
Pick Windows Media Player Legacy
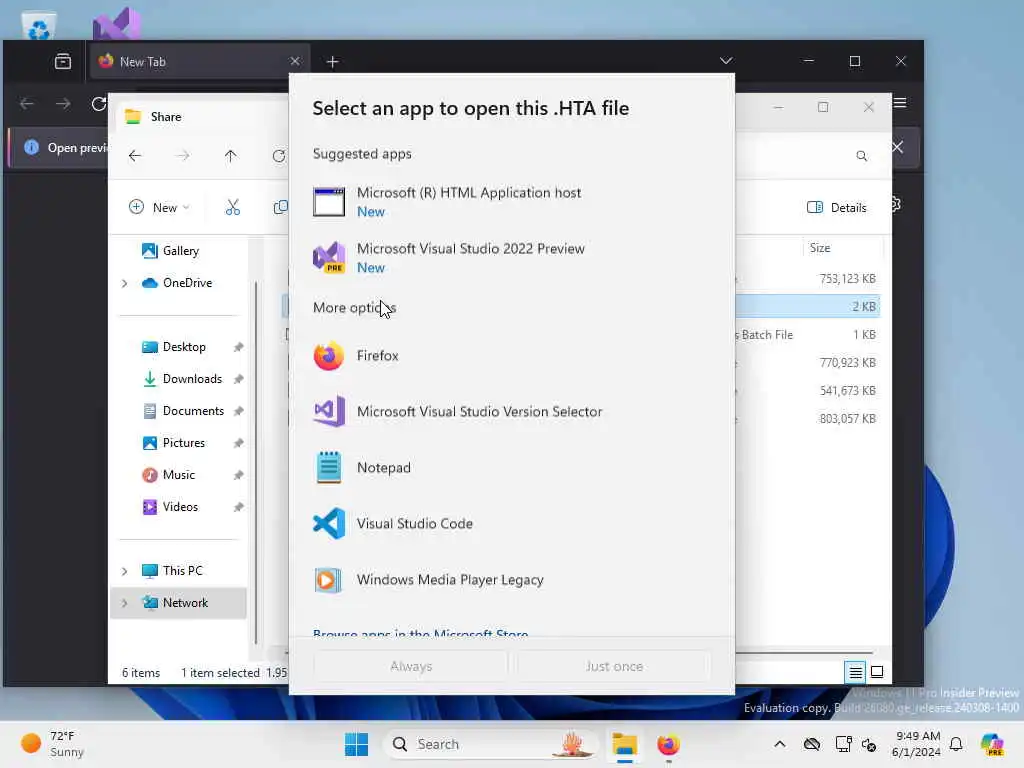[x=511, y=580]
